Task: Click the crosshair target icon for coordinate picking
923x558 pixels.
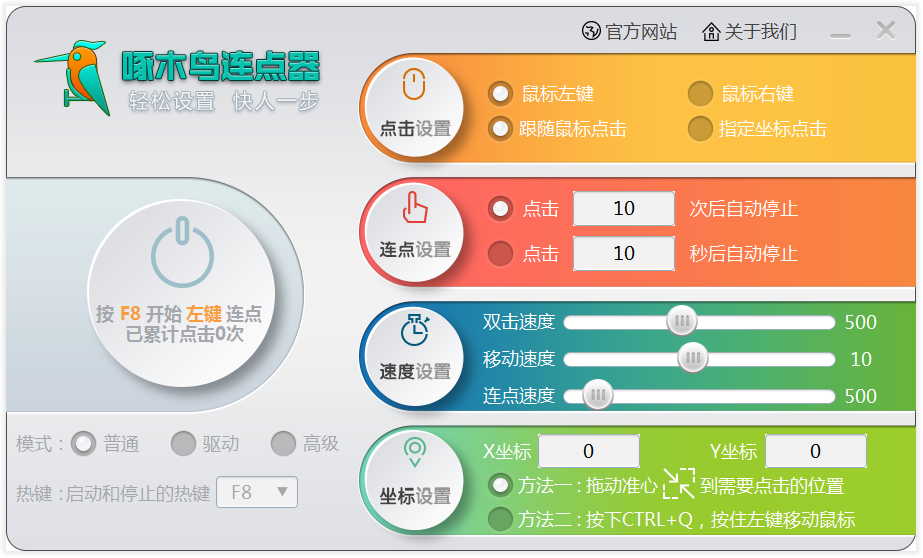Action: tap(678, 485)
